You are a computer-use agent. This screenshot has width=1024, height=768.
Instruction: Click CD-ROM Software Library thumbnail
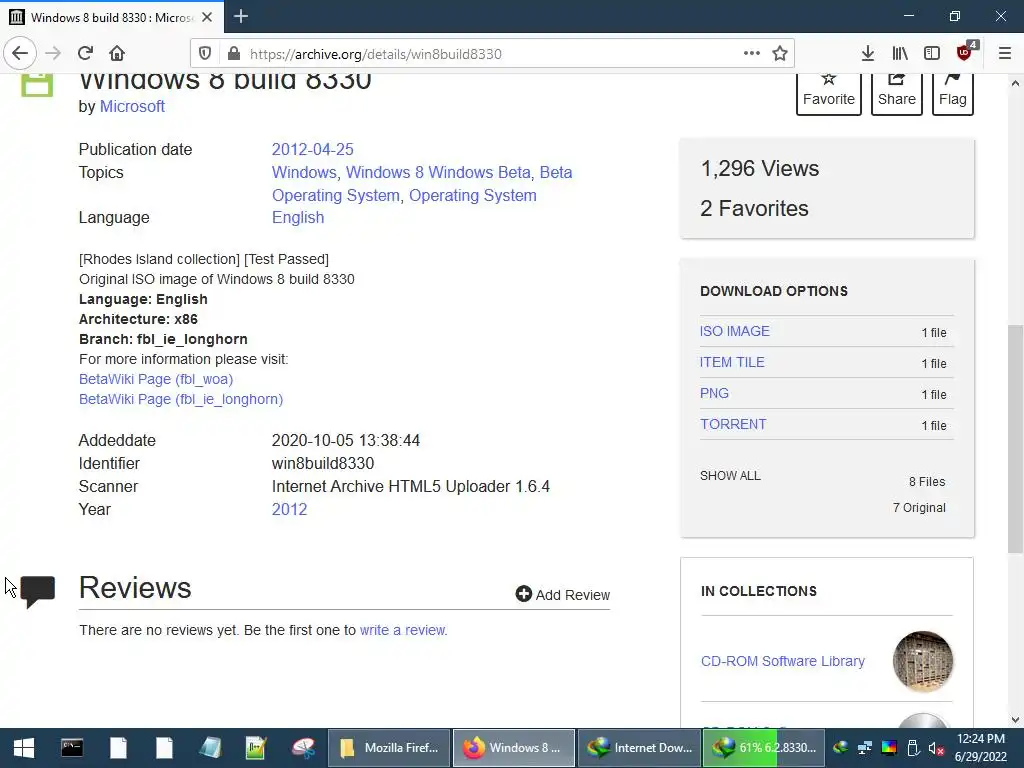click(x=923, y=661)
